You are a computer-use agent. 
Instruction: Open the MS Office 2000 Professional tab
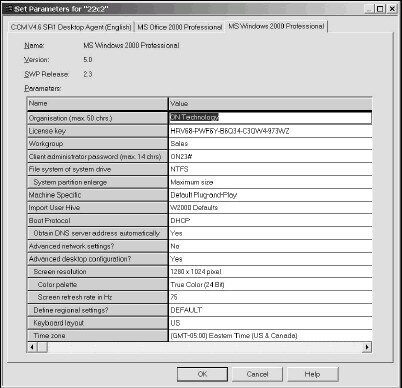[x=180, y=27]
